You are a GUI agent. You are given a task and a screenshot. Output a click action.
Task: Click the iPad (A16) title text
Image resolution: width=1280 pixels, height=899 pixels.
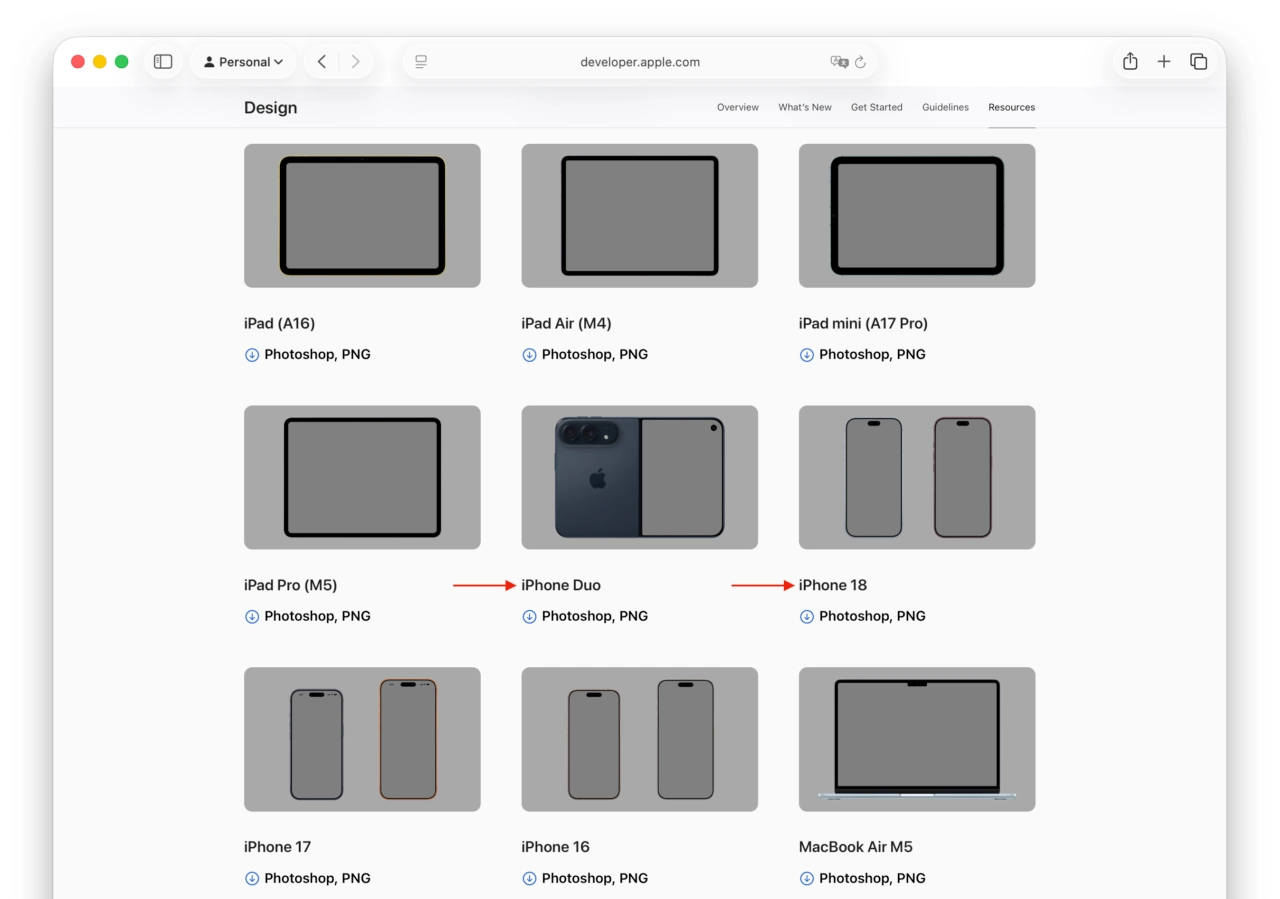[280, 324]
